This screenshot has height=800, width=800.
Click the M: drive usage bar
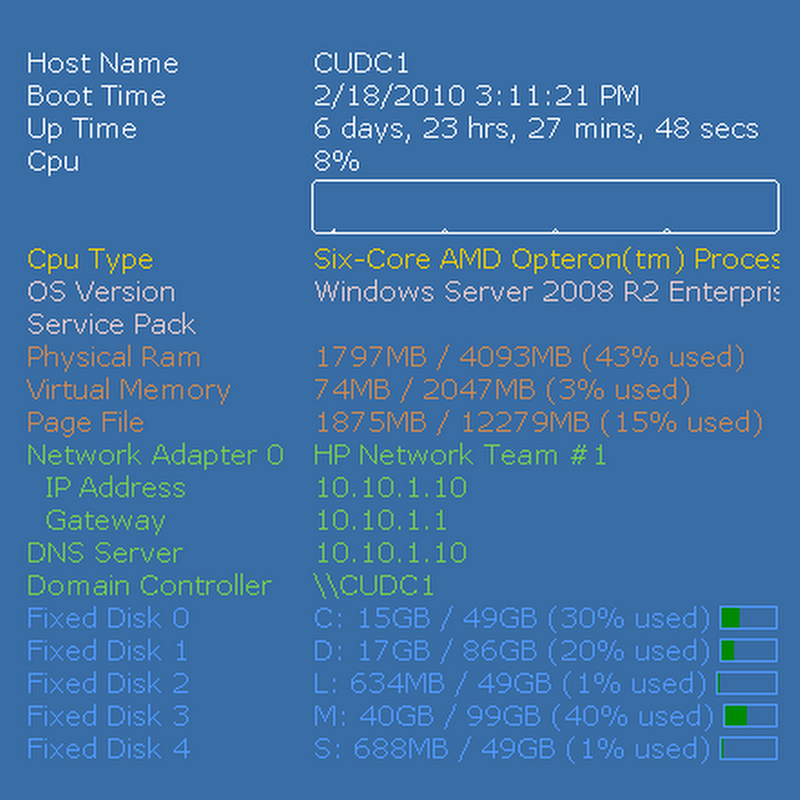tap(750, 716)
